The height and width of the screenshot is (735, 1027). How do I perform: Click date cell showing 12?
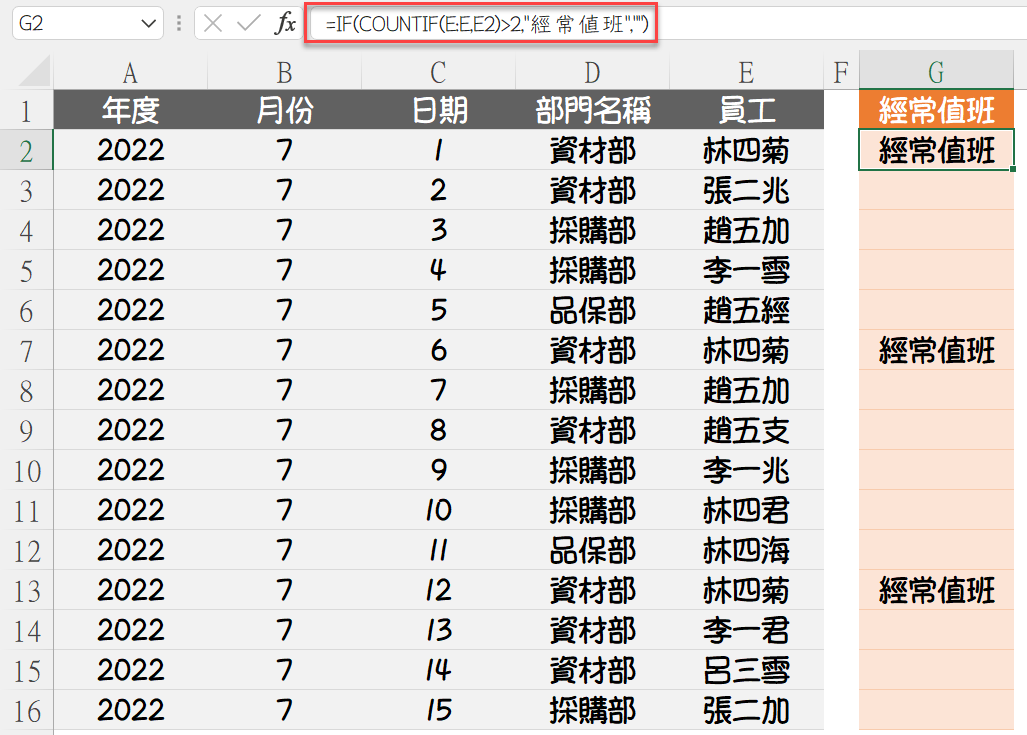[x=438, y=590]
